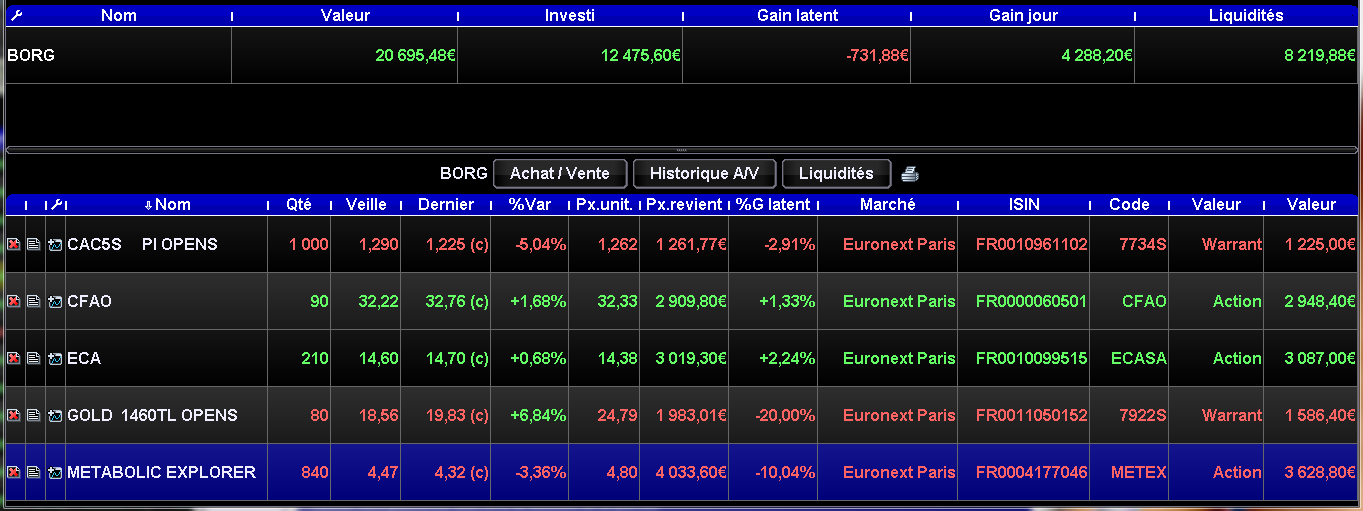1363x511 pixels.
Task: Click the daily gain 4 288,20€
Action: pyautogui.click(x=1097, y=56)
